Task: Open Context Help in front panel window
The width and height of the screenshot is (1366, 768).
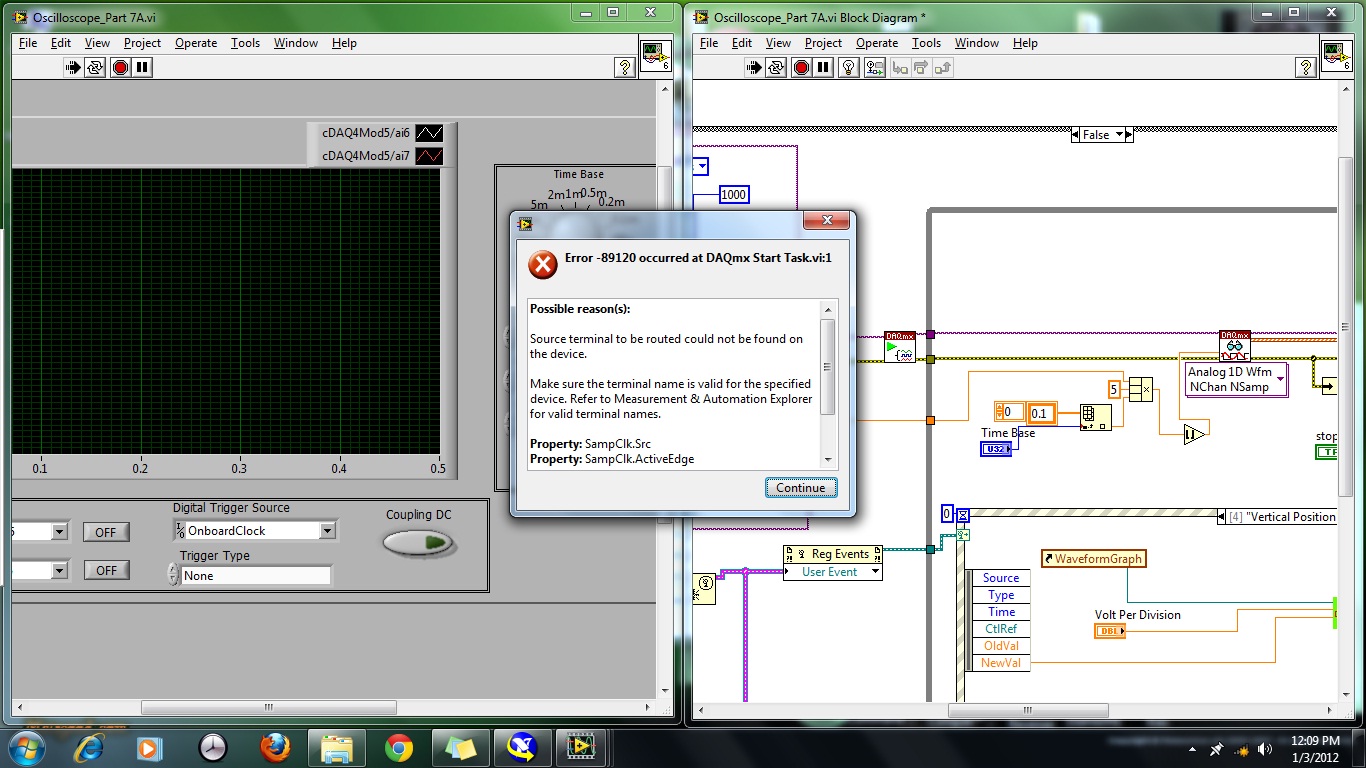Action: (625, 68)
